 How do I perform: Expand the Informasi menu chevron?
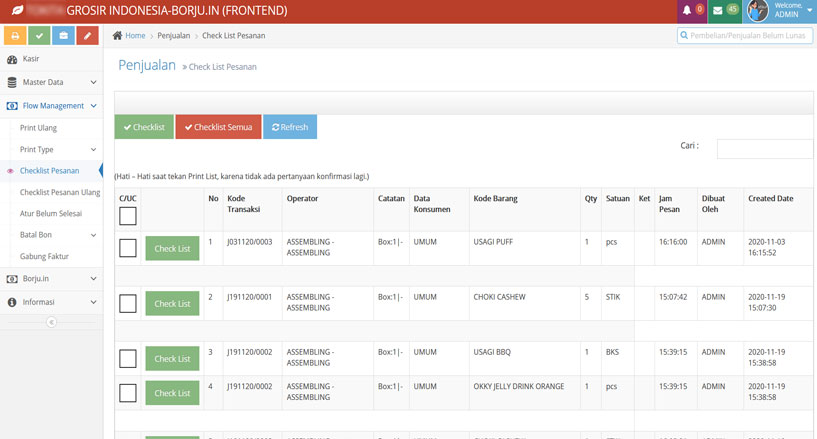pyautogui.click(x=93, y=302)
